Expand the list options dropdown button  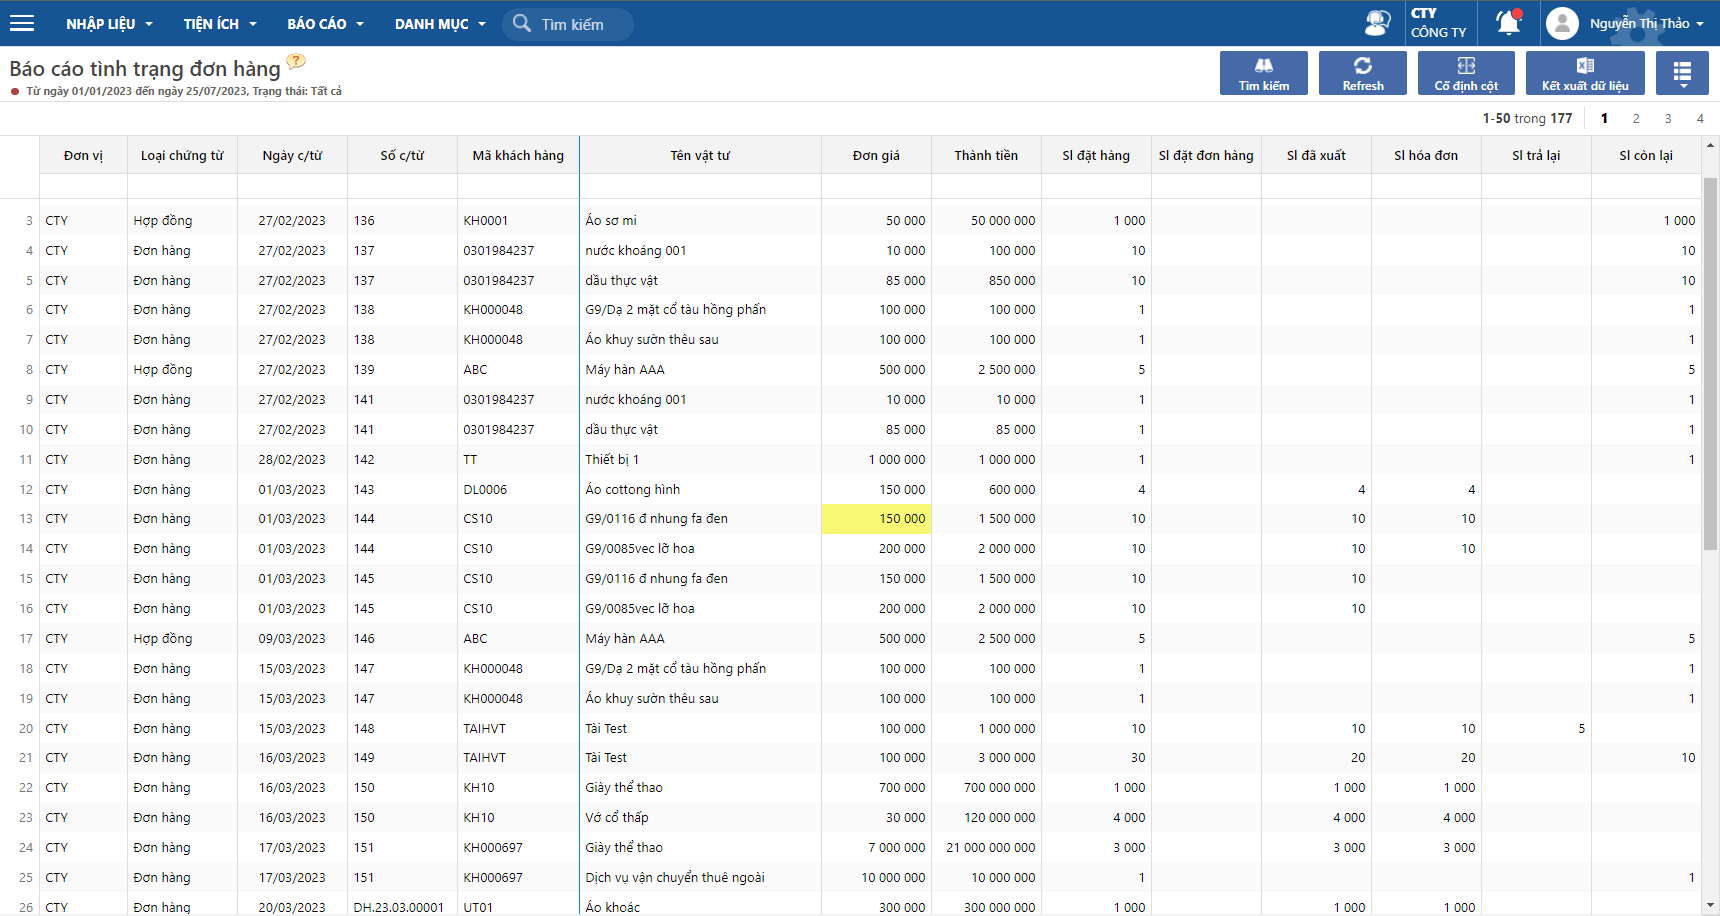(x=1681, y=73)
